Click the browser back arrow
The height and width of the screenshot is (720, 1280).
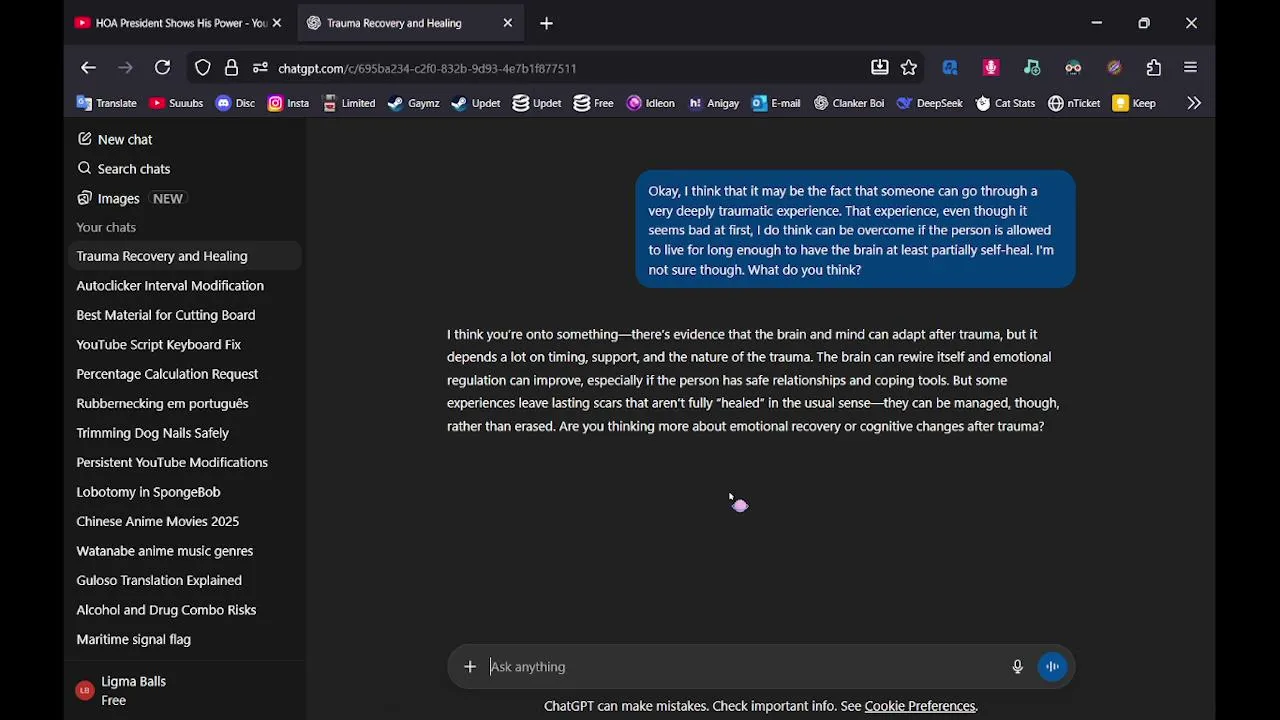(x=88, y=68)
